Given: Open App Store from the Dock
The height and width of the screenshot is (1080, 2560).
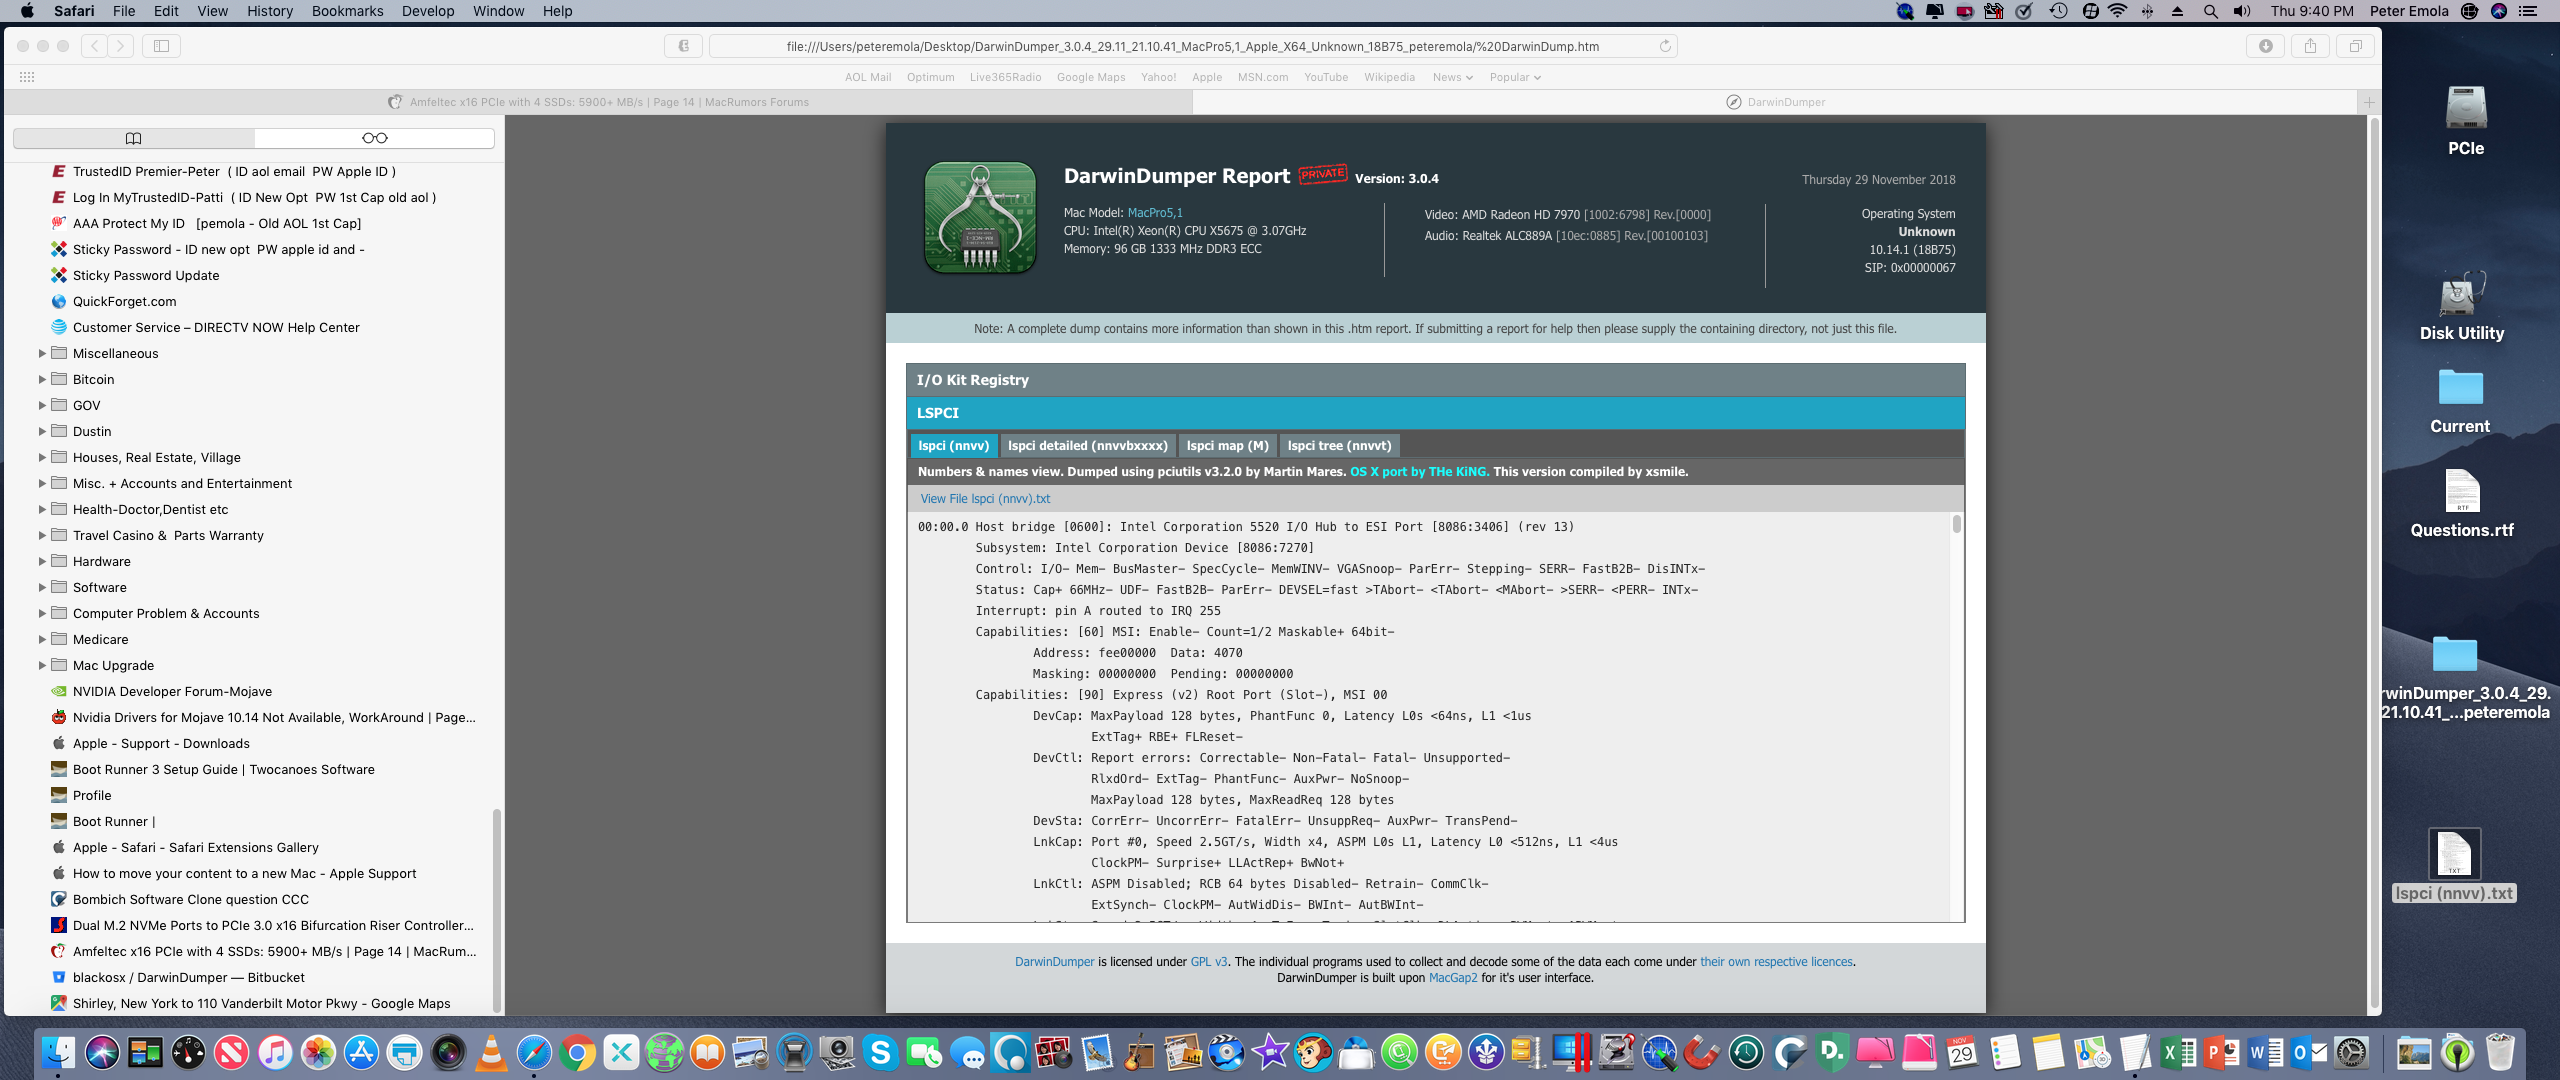Looking at the screenshot, I should pyautogui.click(x=361, y=1052).
